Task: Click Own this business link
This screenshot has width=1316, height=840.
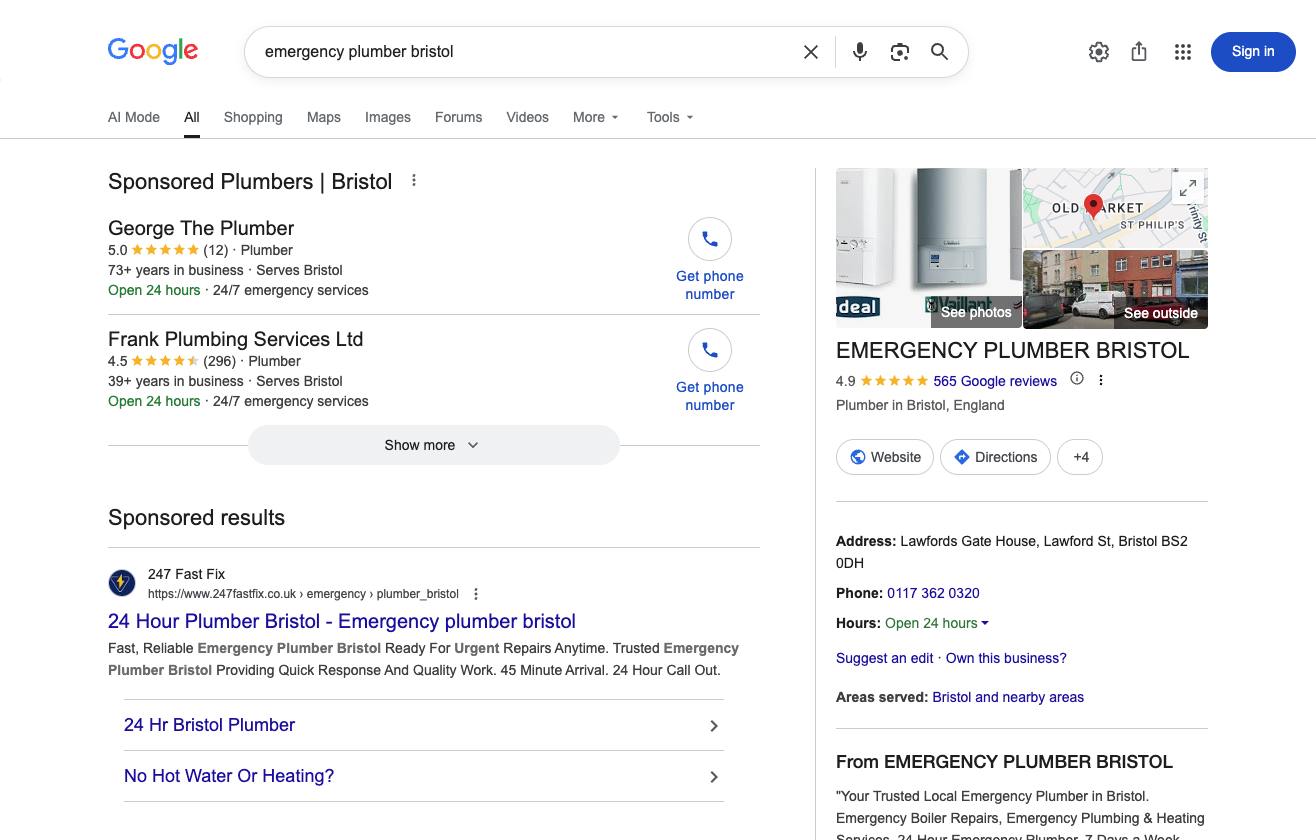Action: (x=1006, y=658)
